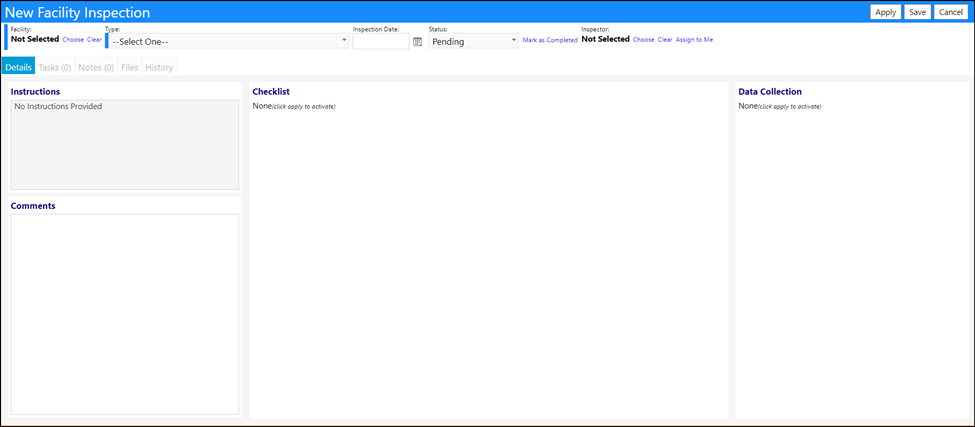
Task: Switch to the Files tab
Action: 129,67
